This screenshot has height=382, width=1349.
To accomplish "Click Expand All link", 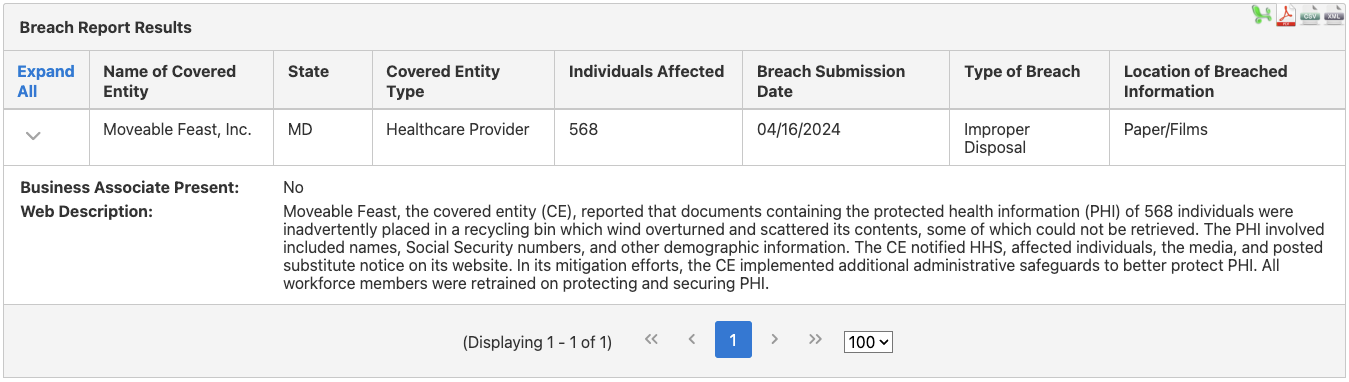I will tap(45, 81).
